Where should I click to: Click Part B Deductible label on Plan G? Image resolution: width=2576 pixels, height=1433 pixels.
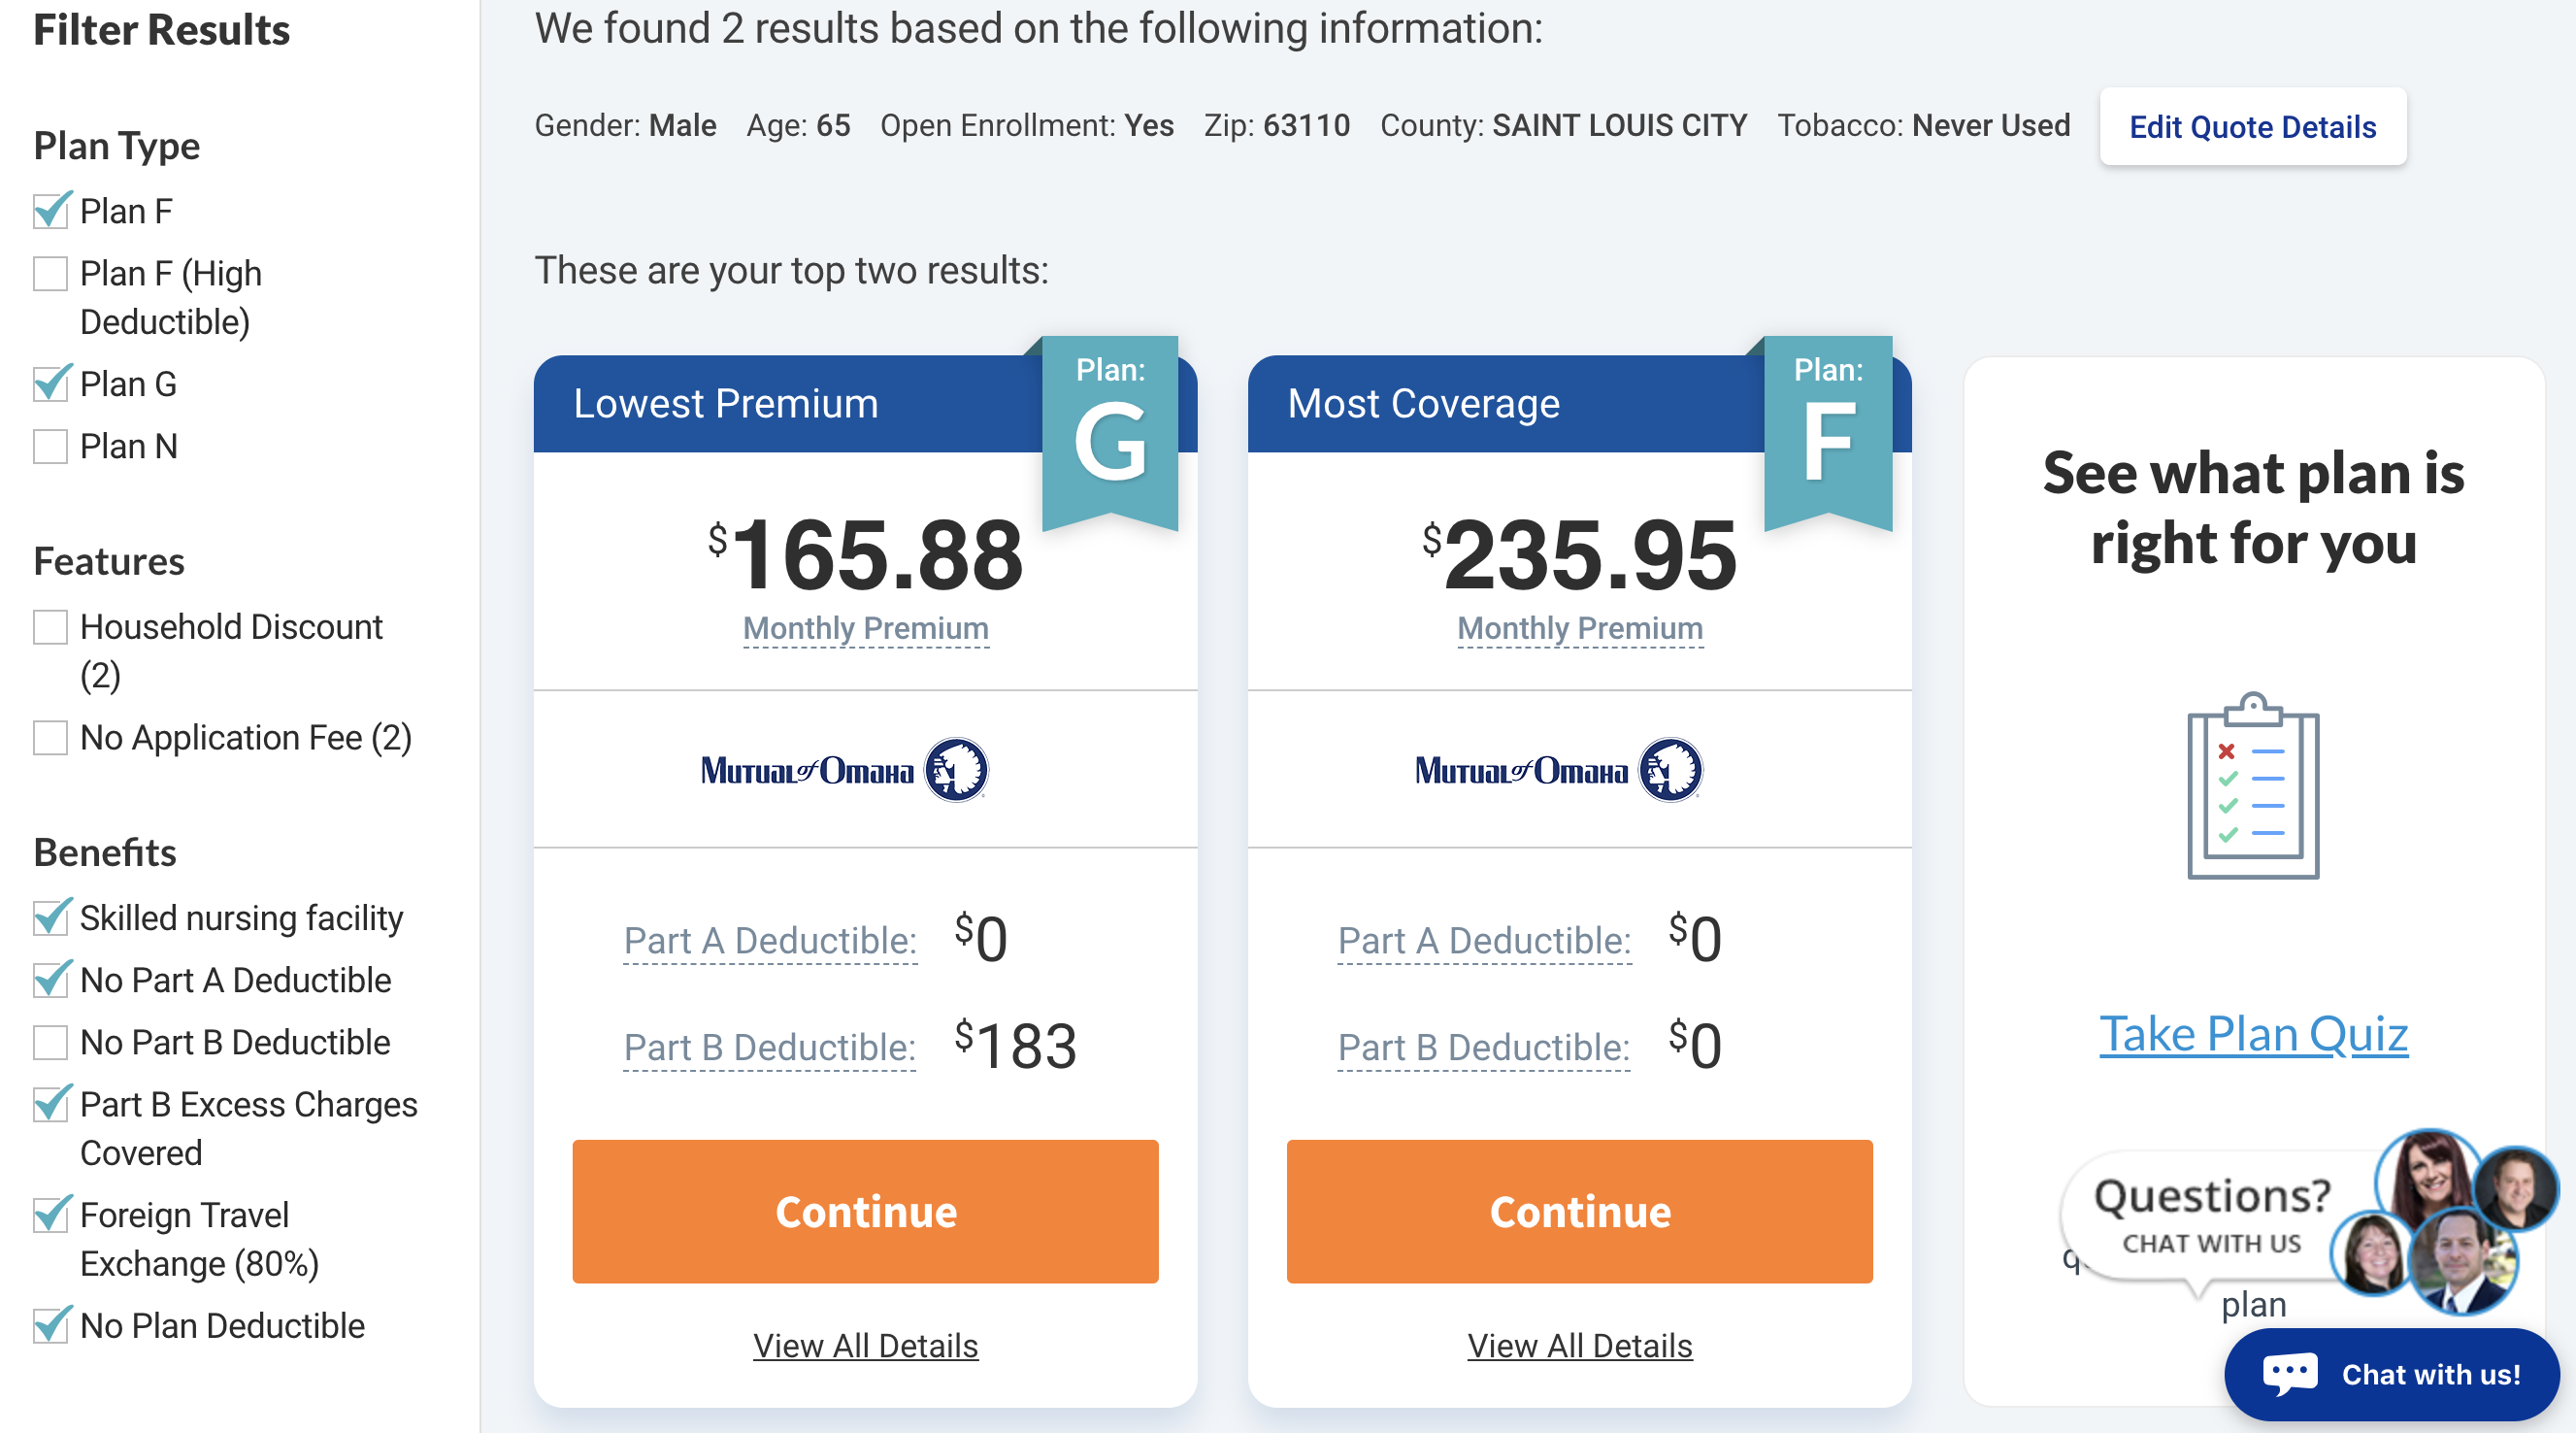(x=769, y=1047)
